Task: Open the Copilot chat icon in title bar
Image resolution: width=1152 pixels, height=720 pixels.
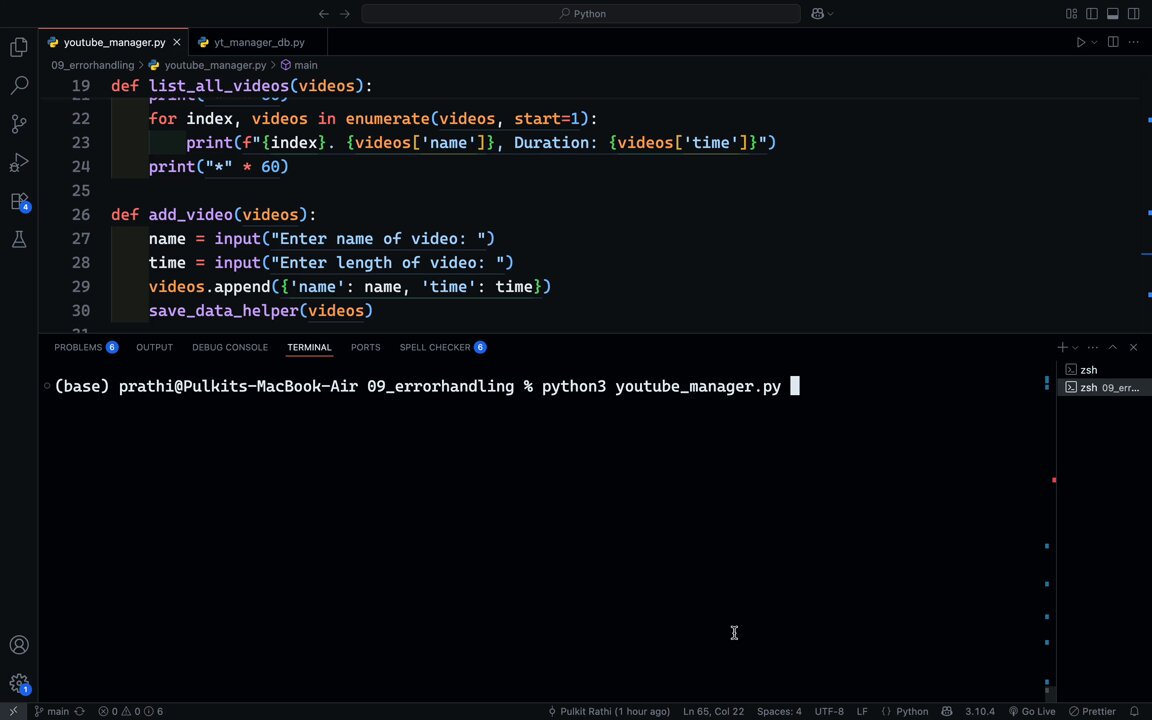Action: [817, 14]
